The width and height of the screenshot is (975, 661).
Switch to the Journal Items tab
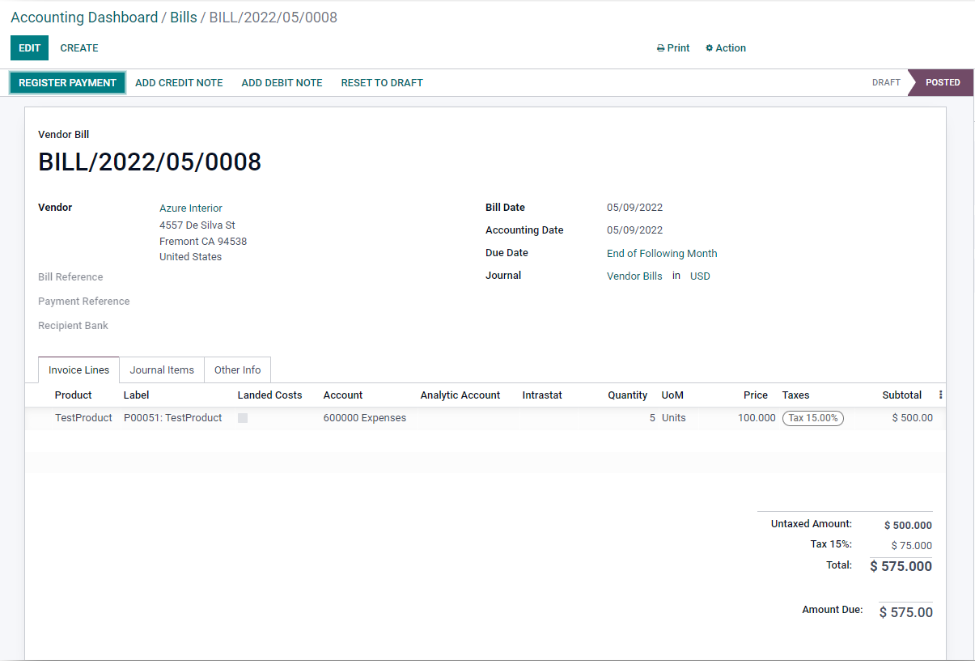click(162, 370)
